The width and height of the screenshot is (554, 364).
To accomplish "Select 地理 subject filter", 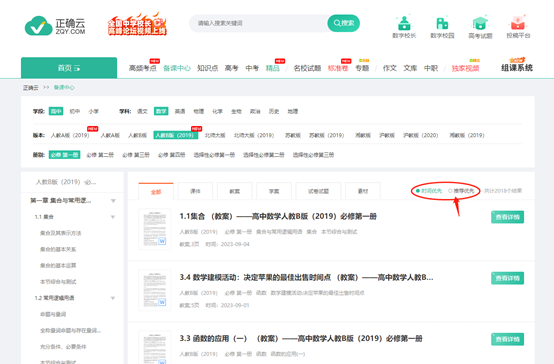I will [x=293, y=111].
